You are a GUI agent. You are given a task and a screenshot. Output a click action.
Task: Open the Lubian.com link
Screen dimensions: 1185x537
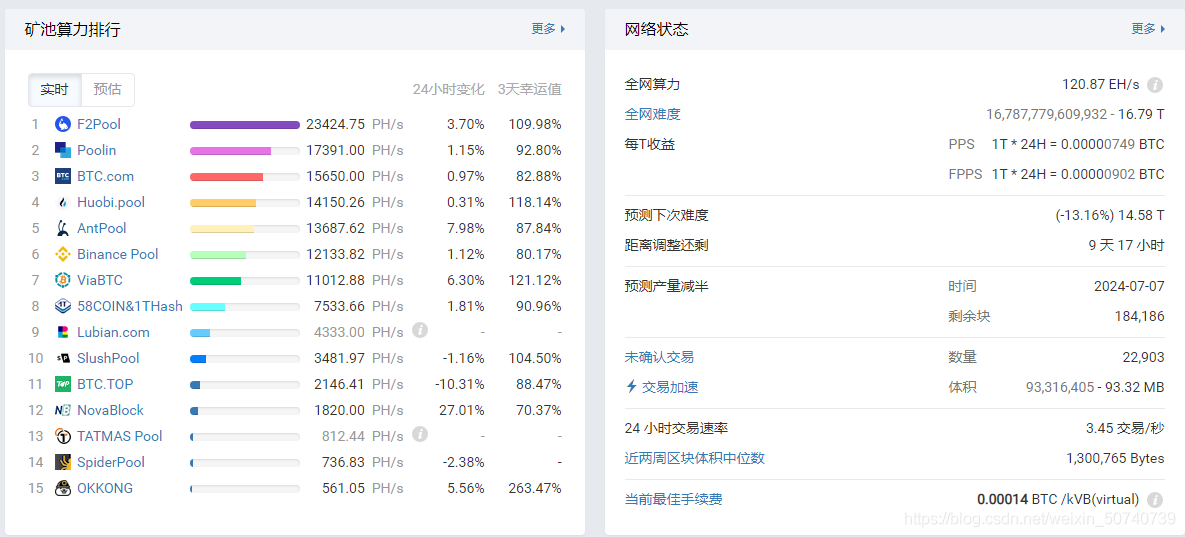click(x=113, y=332)
